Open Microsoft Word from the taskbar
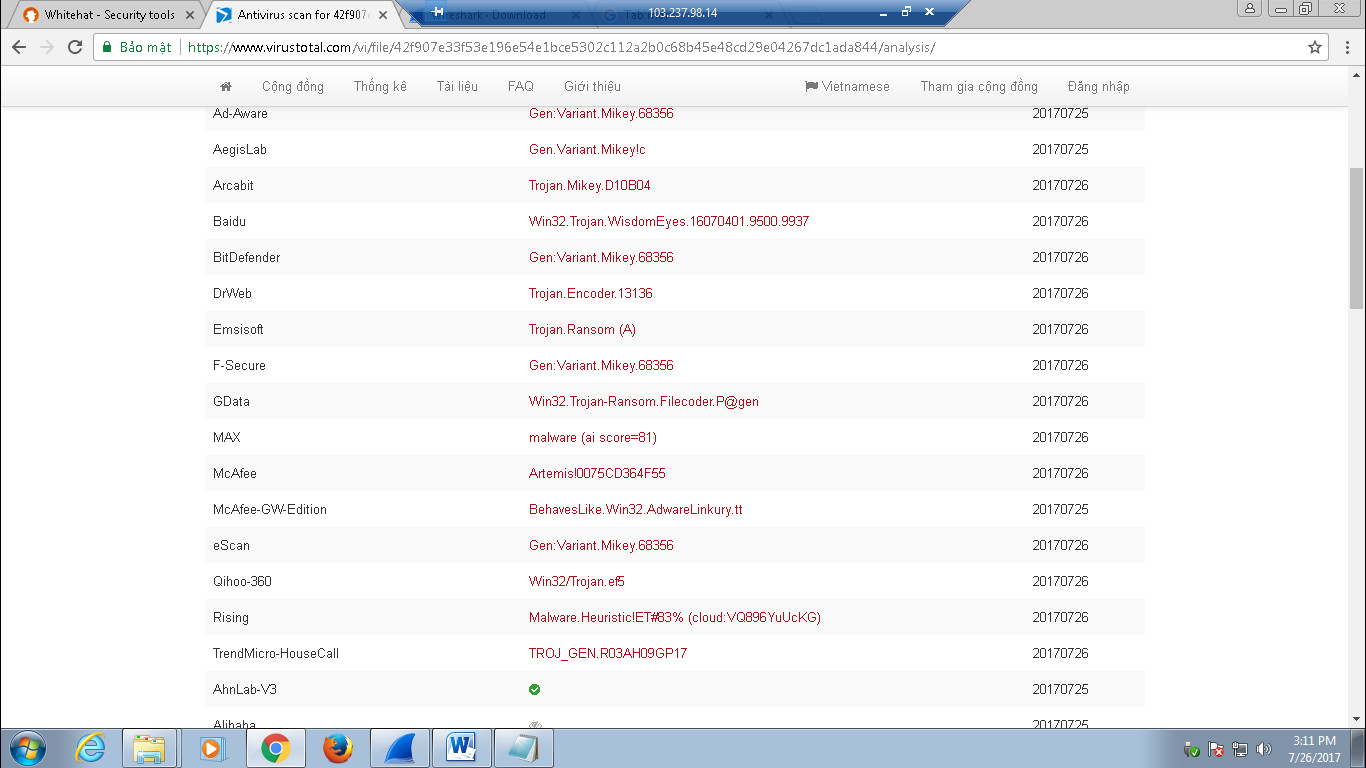This screenshot has width=1366, height=768. point(461,748)
